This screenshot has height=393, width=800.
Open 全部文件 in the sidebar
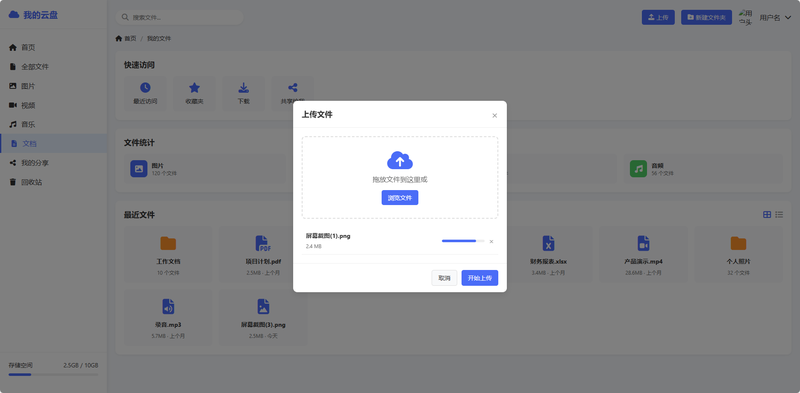coord(54,67)
